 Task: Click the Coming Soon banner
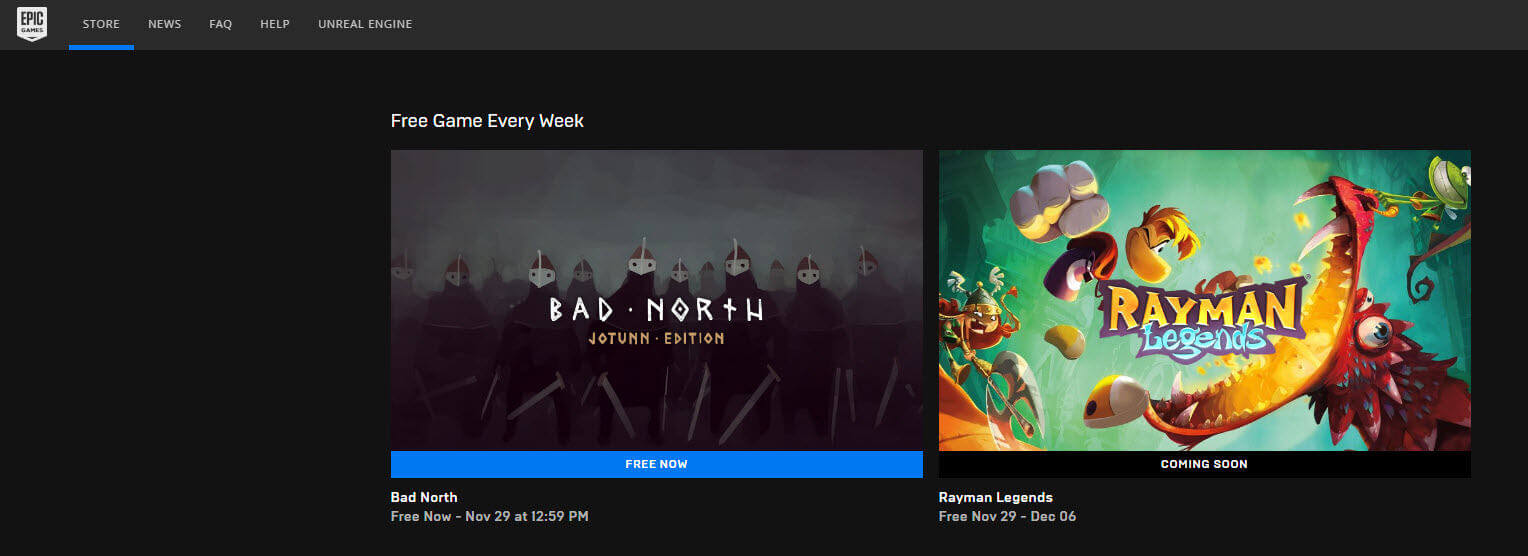1205,464
